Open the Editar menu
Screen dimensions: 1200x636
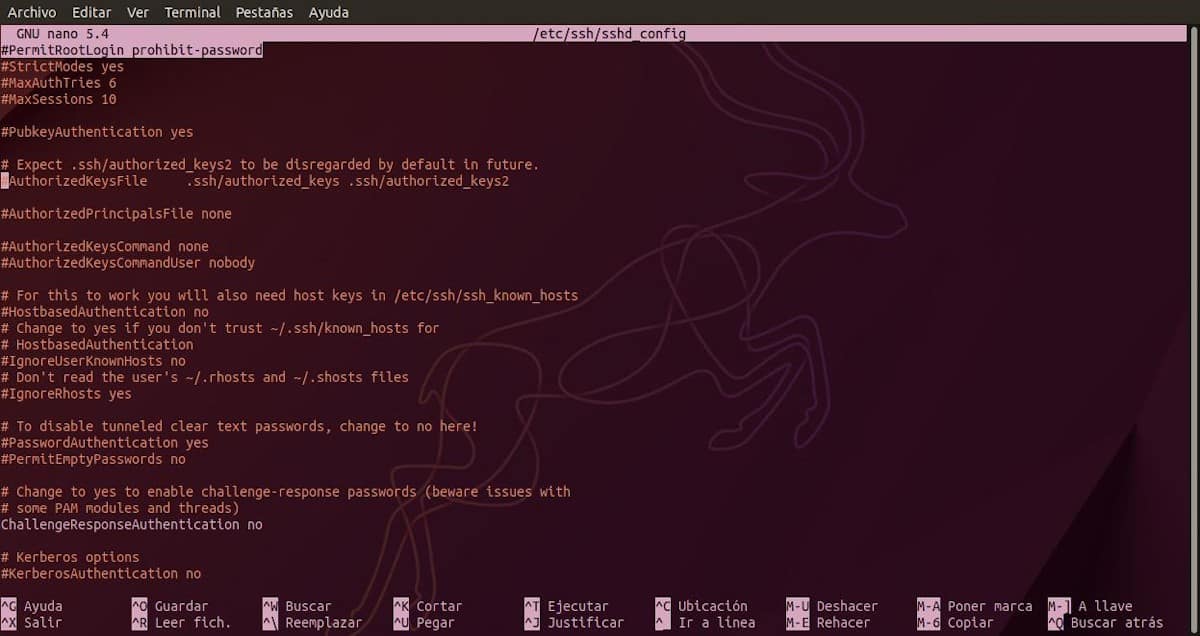91,12
